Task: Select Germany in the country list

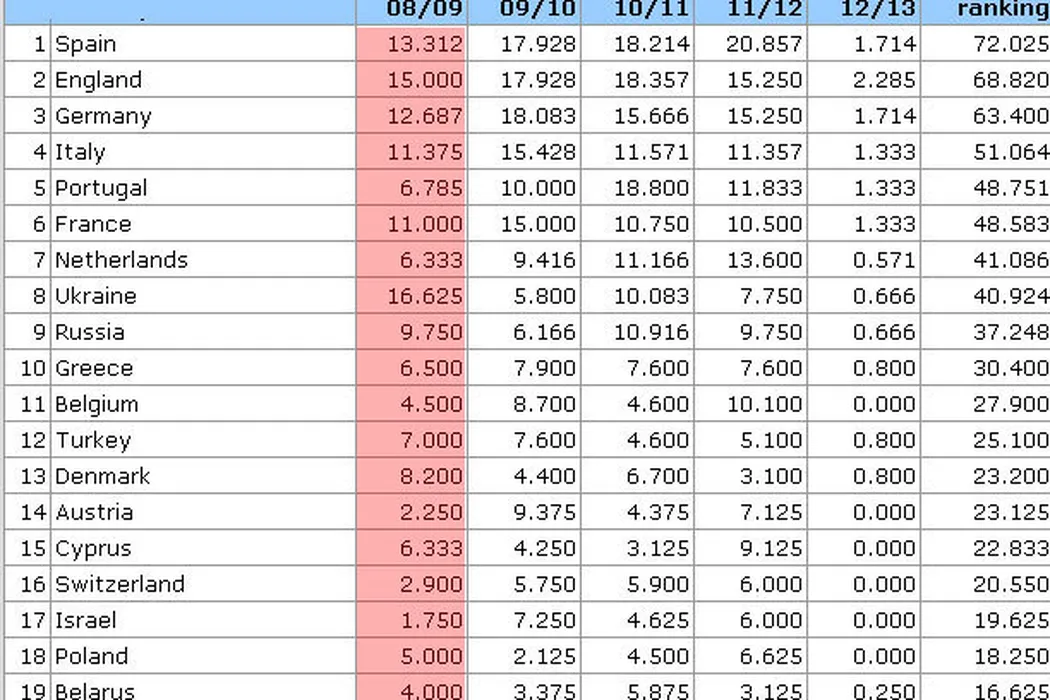Action: [x=103, y=116]
